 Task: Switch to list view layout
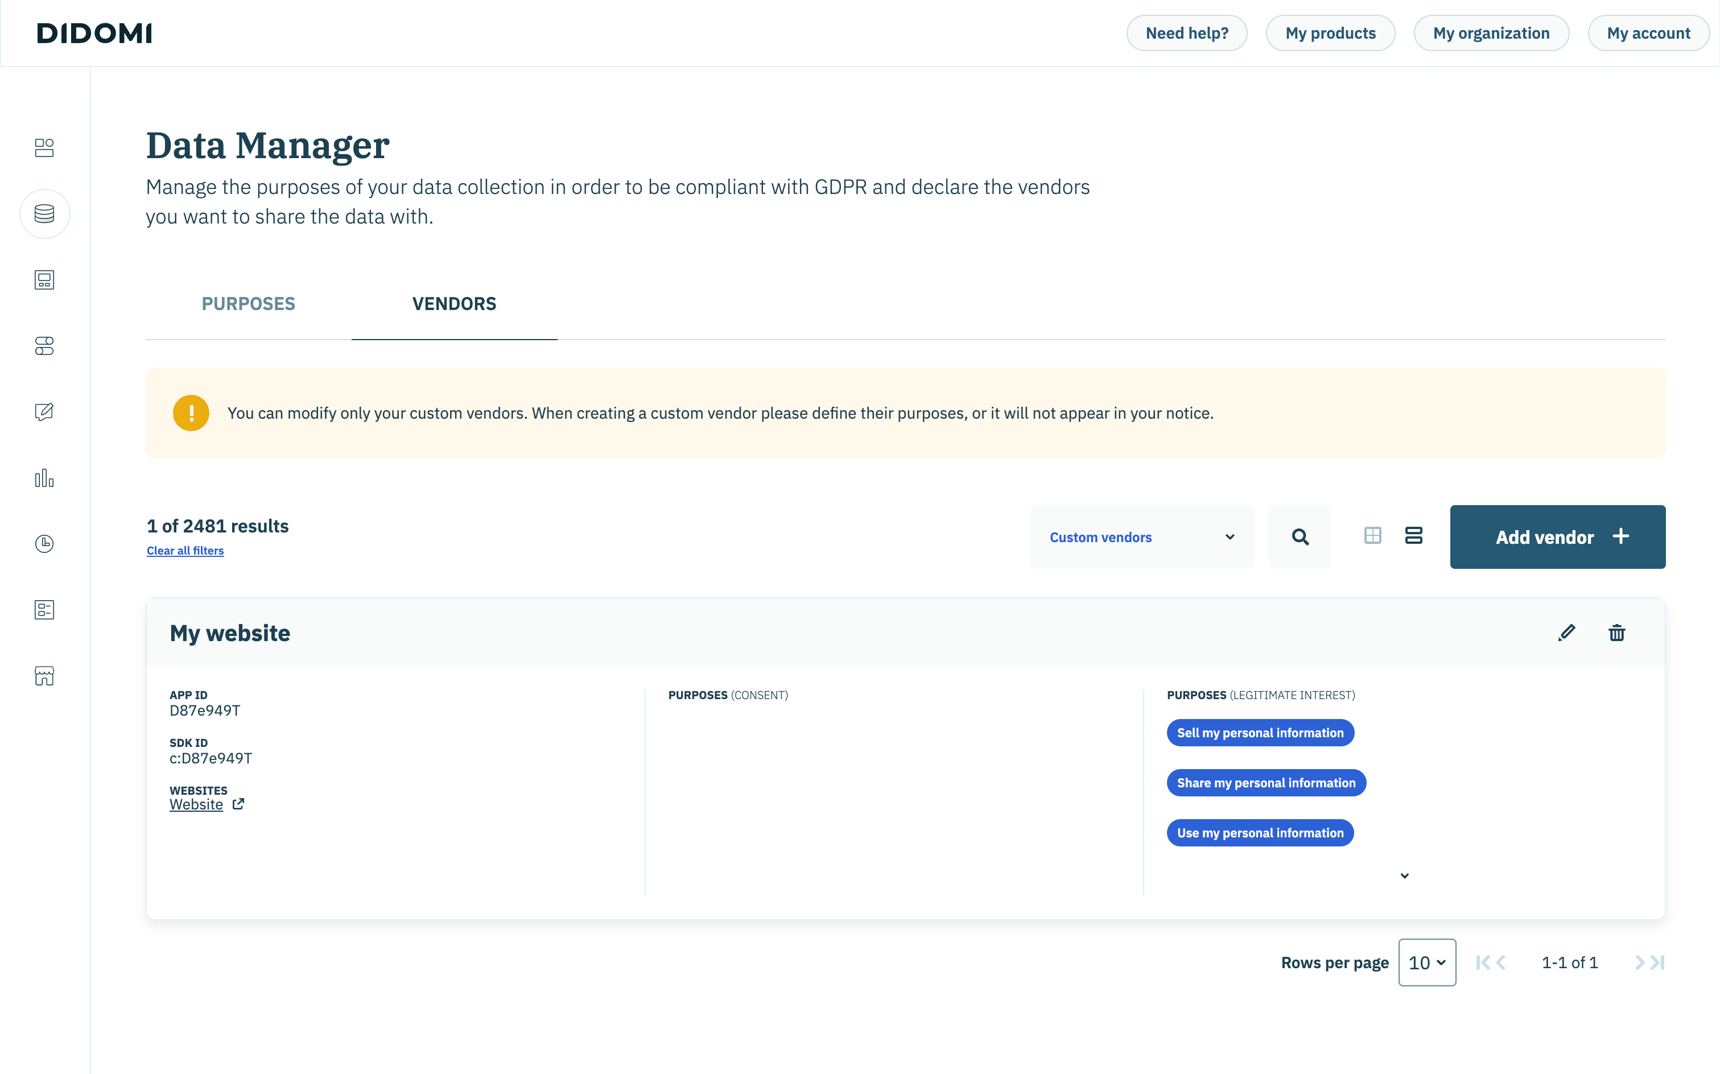1413,535
